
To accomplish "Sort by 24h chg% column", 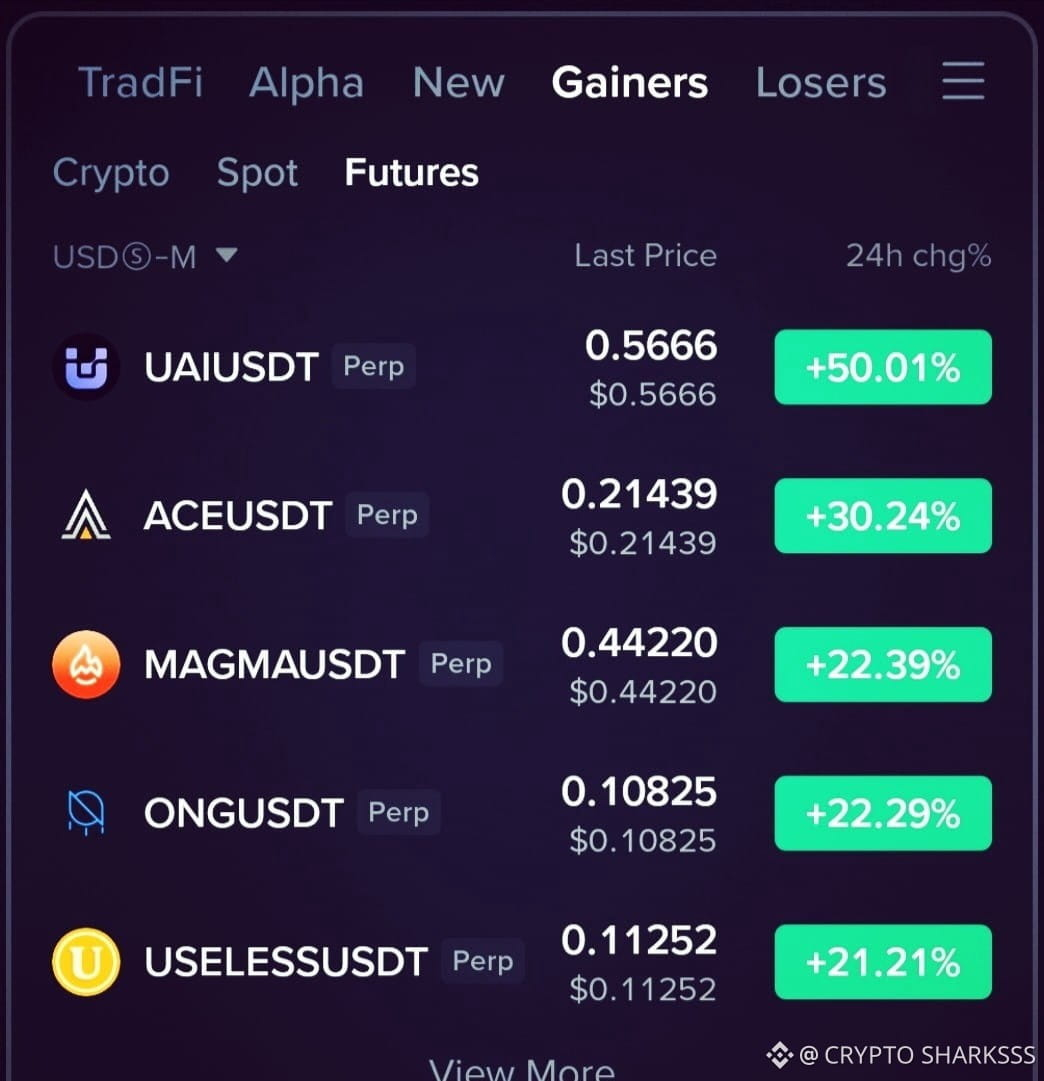I will (x=918, y=256).
